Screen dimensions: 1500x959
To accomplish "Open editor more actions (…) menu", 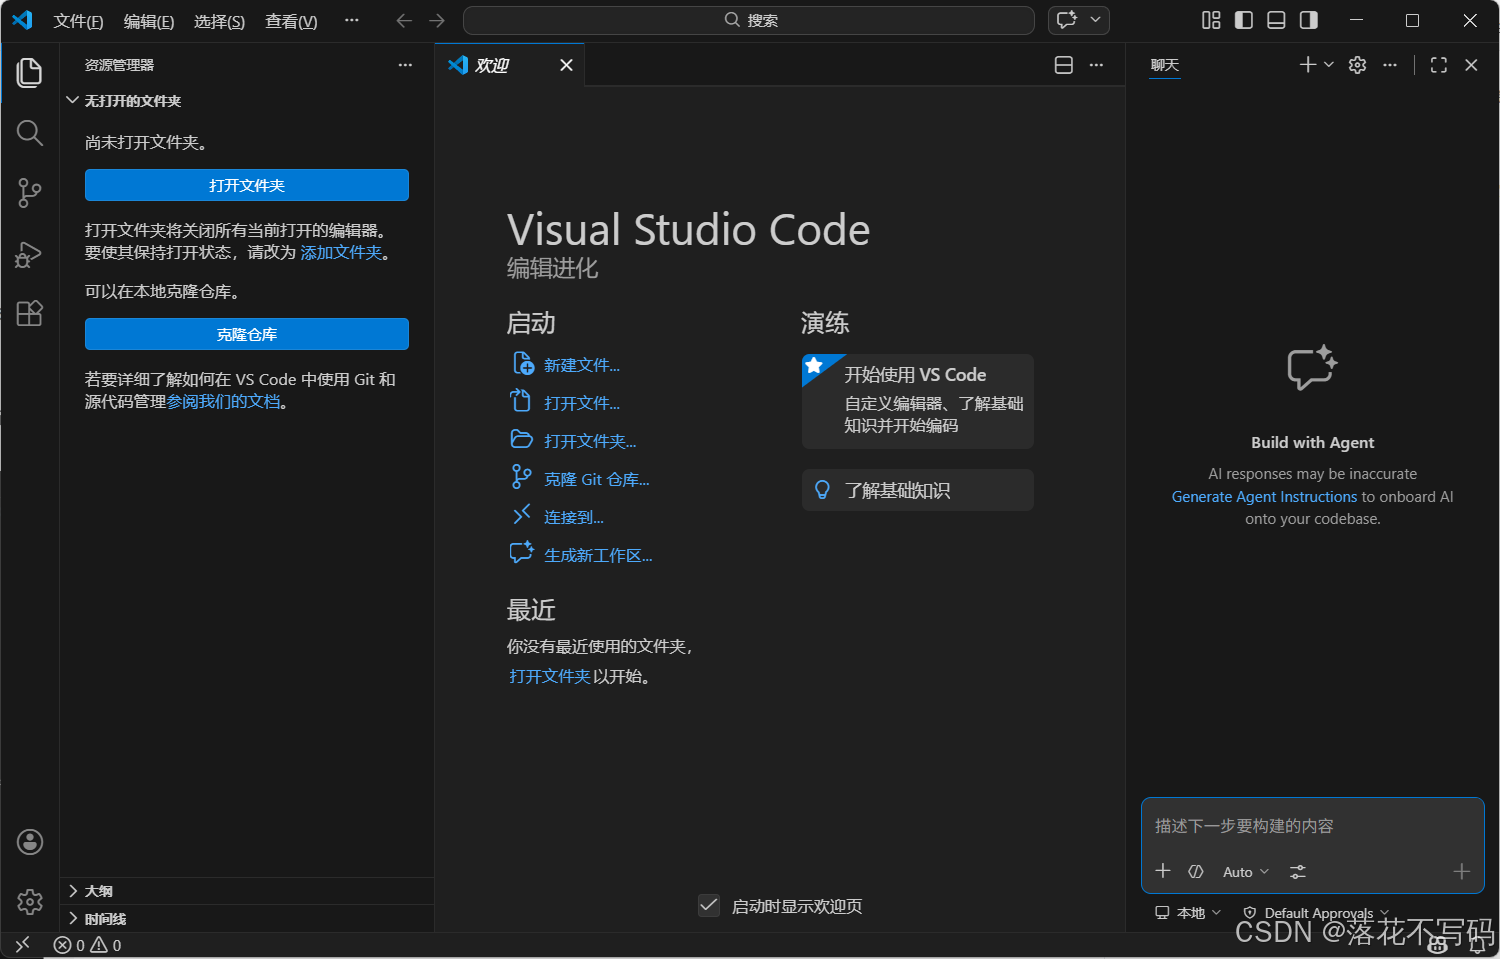I will (x=1097, y=65).
